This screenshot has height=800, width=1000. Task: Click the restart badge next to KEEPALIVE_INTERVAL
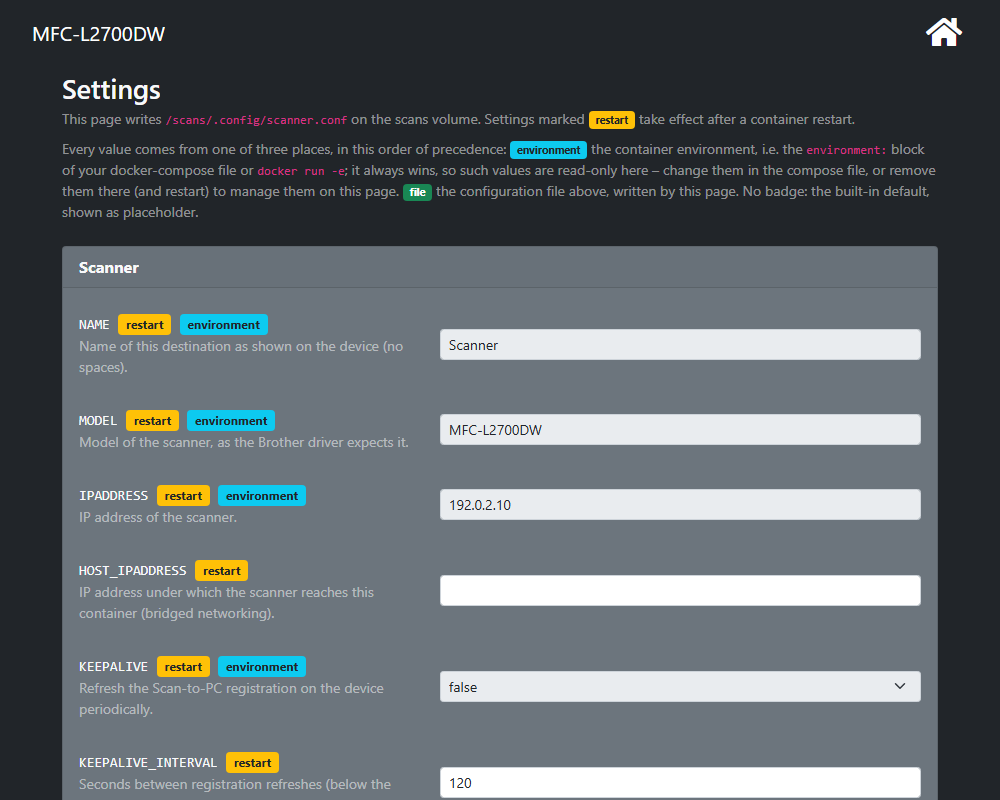253,763
